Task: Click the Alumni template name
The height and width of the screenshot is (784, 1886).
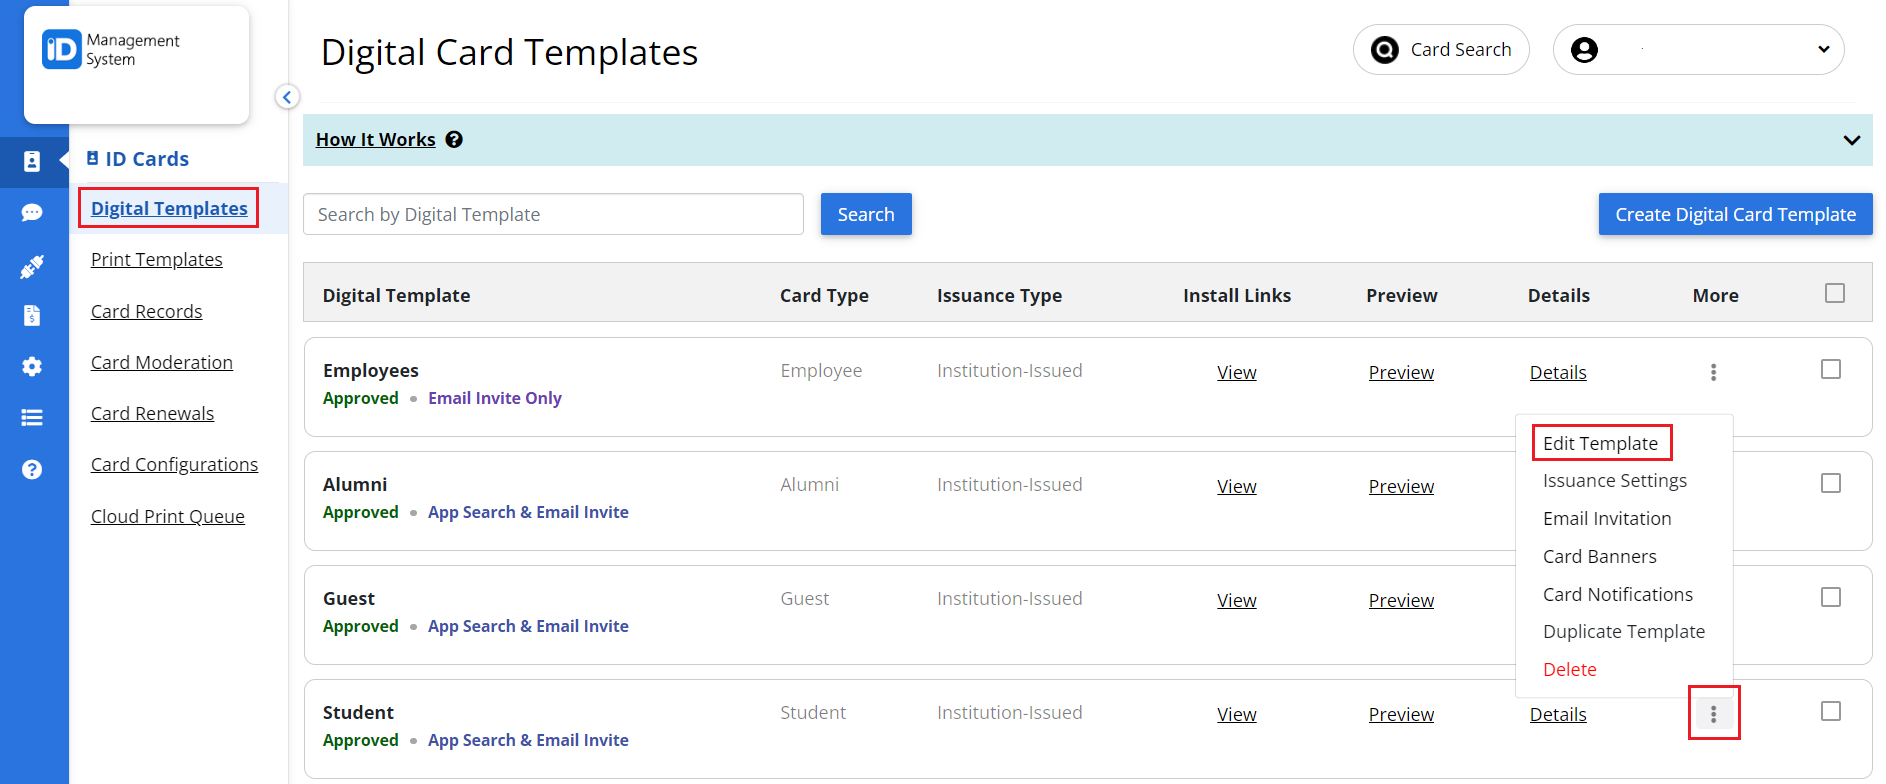Action: [x=355, y=485]
